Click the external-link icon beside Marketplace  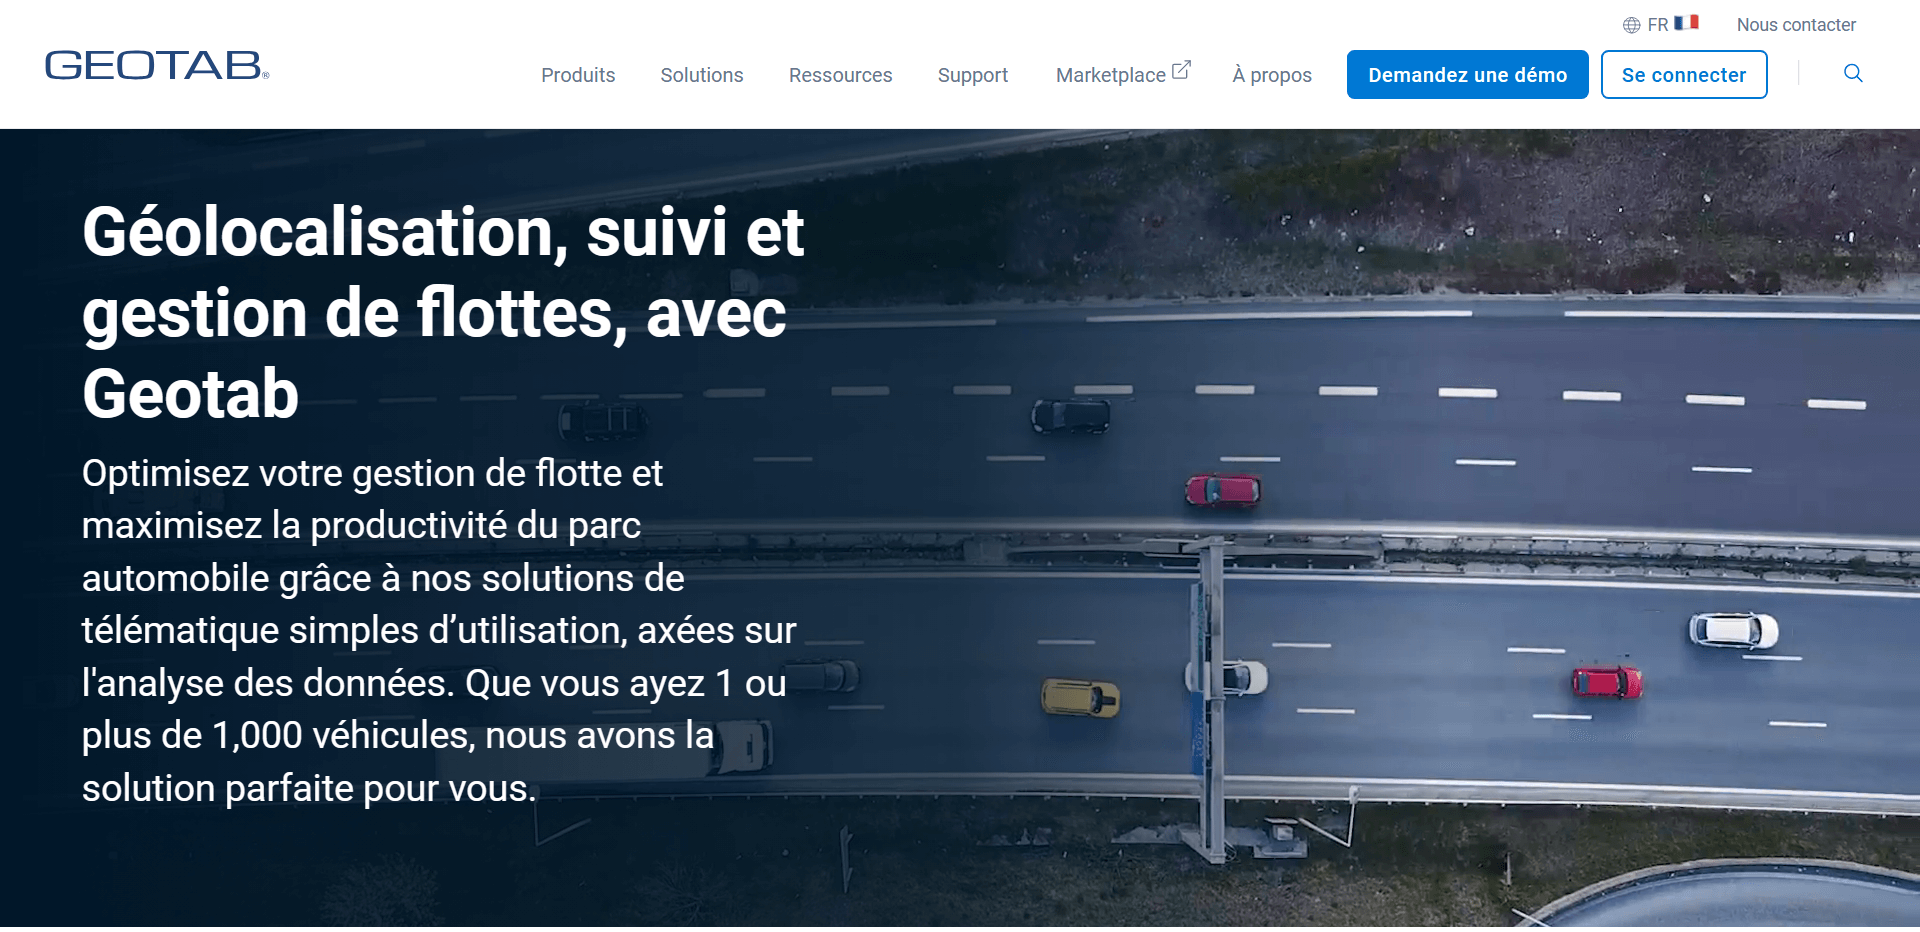[1181, 70]
